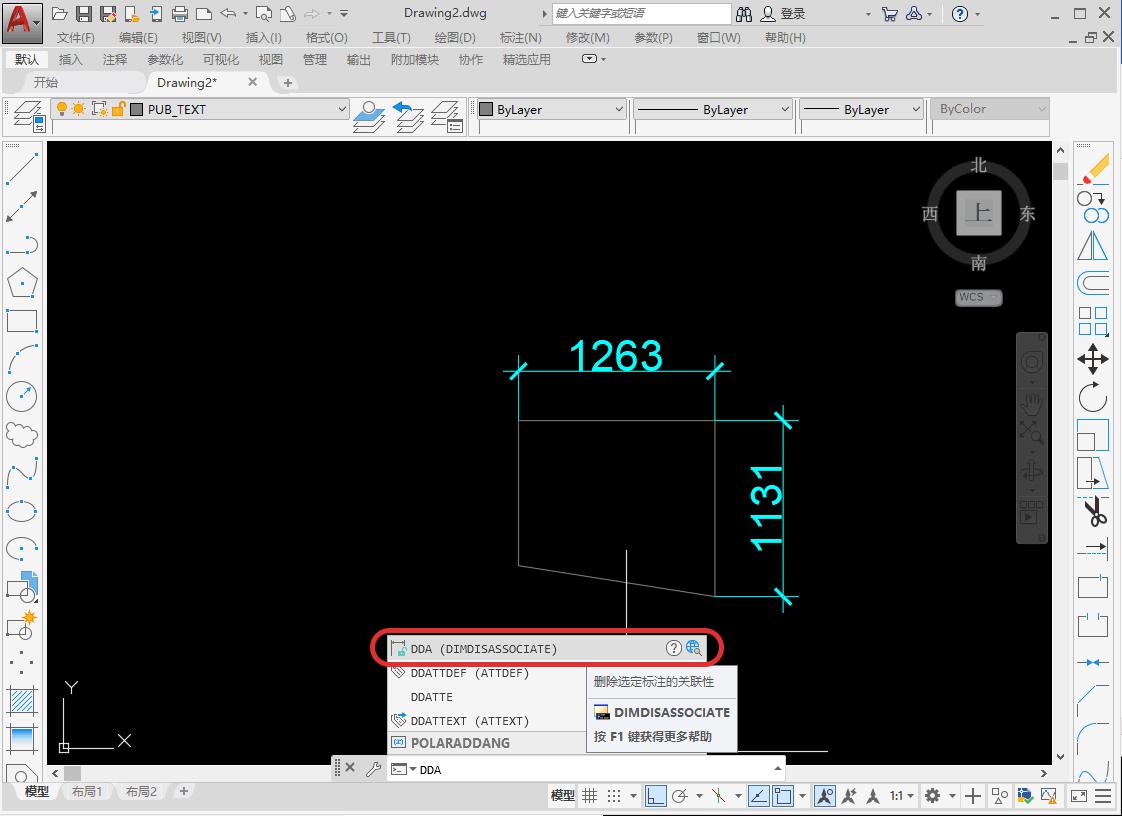The height and width of the screenshot is (816, 1122).
Task: Activate the Move tool with the four-arrow icon
Action: [x=1093, y=359]
